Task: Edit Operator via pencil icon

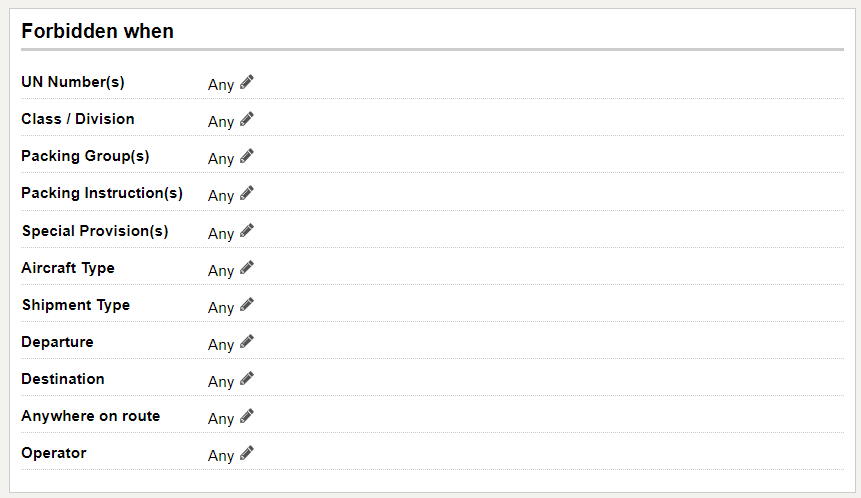Action: click(x=247, y=453)
